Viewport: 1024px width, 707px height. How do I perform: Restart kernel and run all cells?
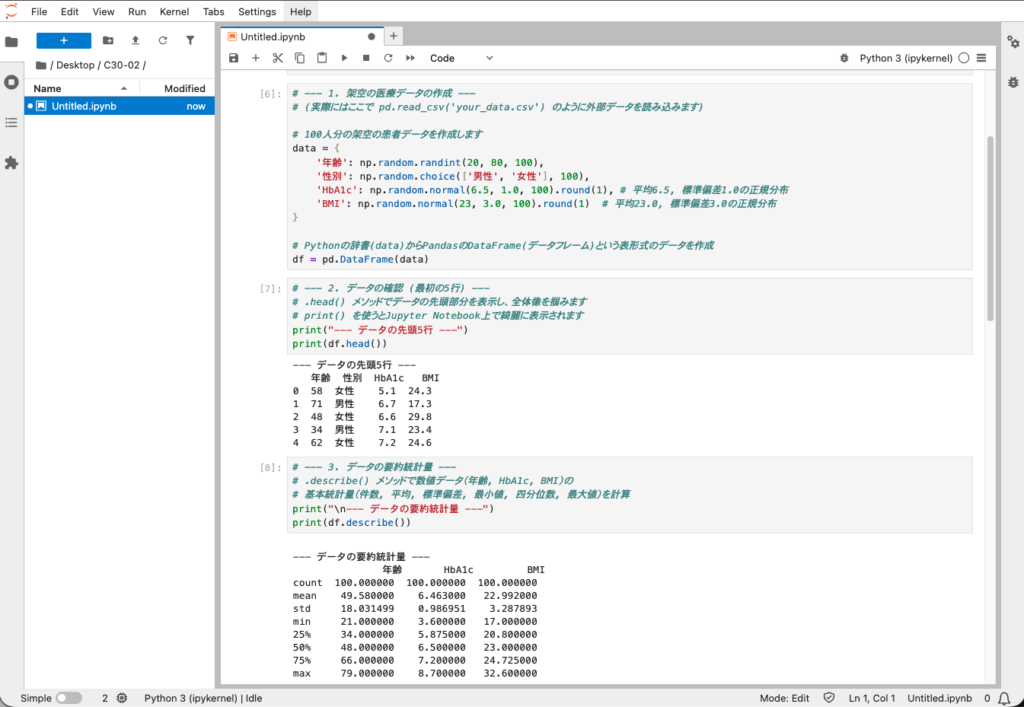(410, 58)
